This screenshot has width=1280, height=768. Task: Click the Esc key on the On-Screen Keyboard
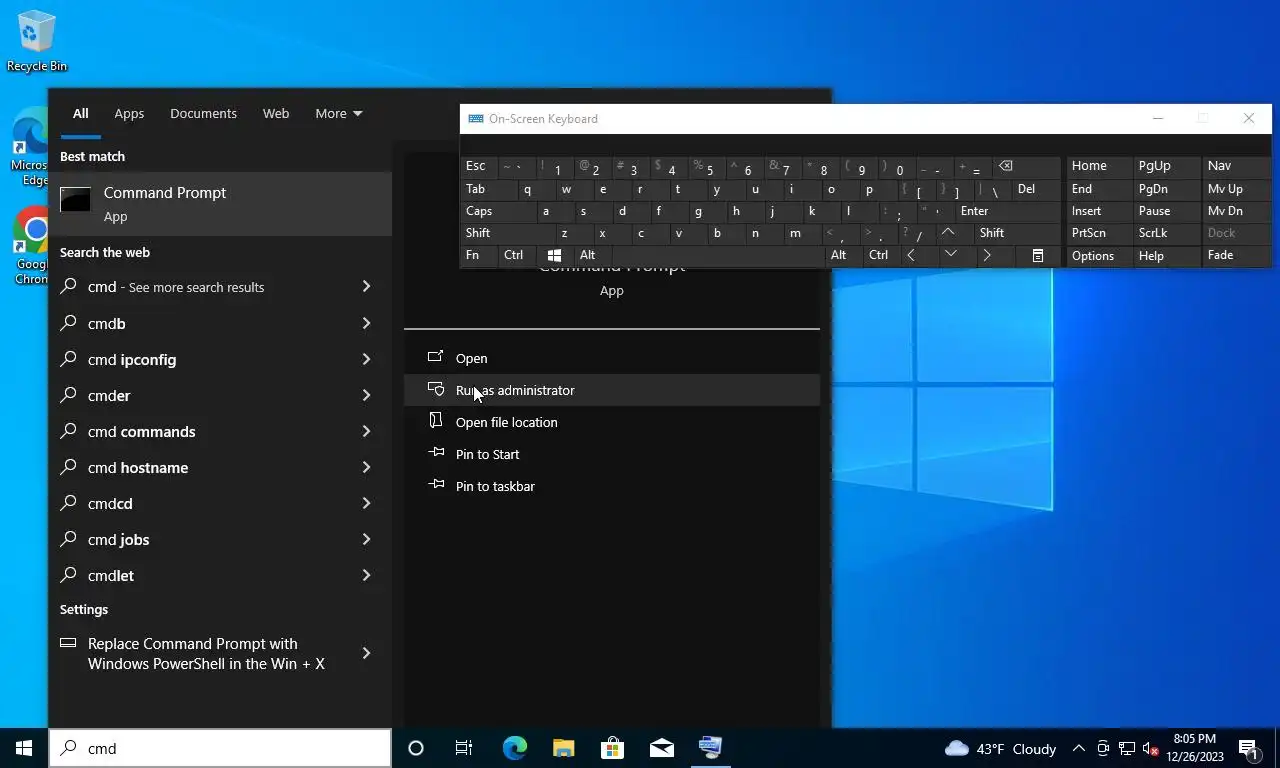(479, 166)
